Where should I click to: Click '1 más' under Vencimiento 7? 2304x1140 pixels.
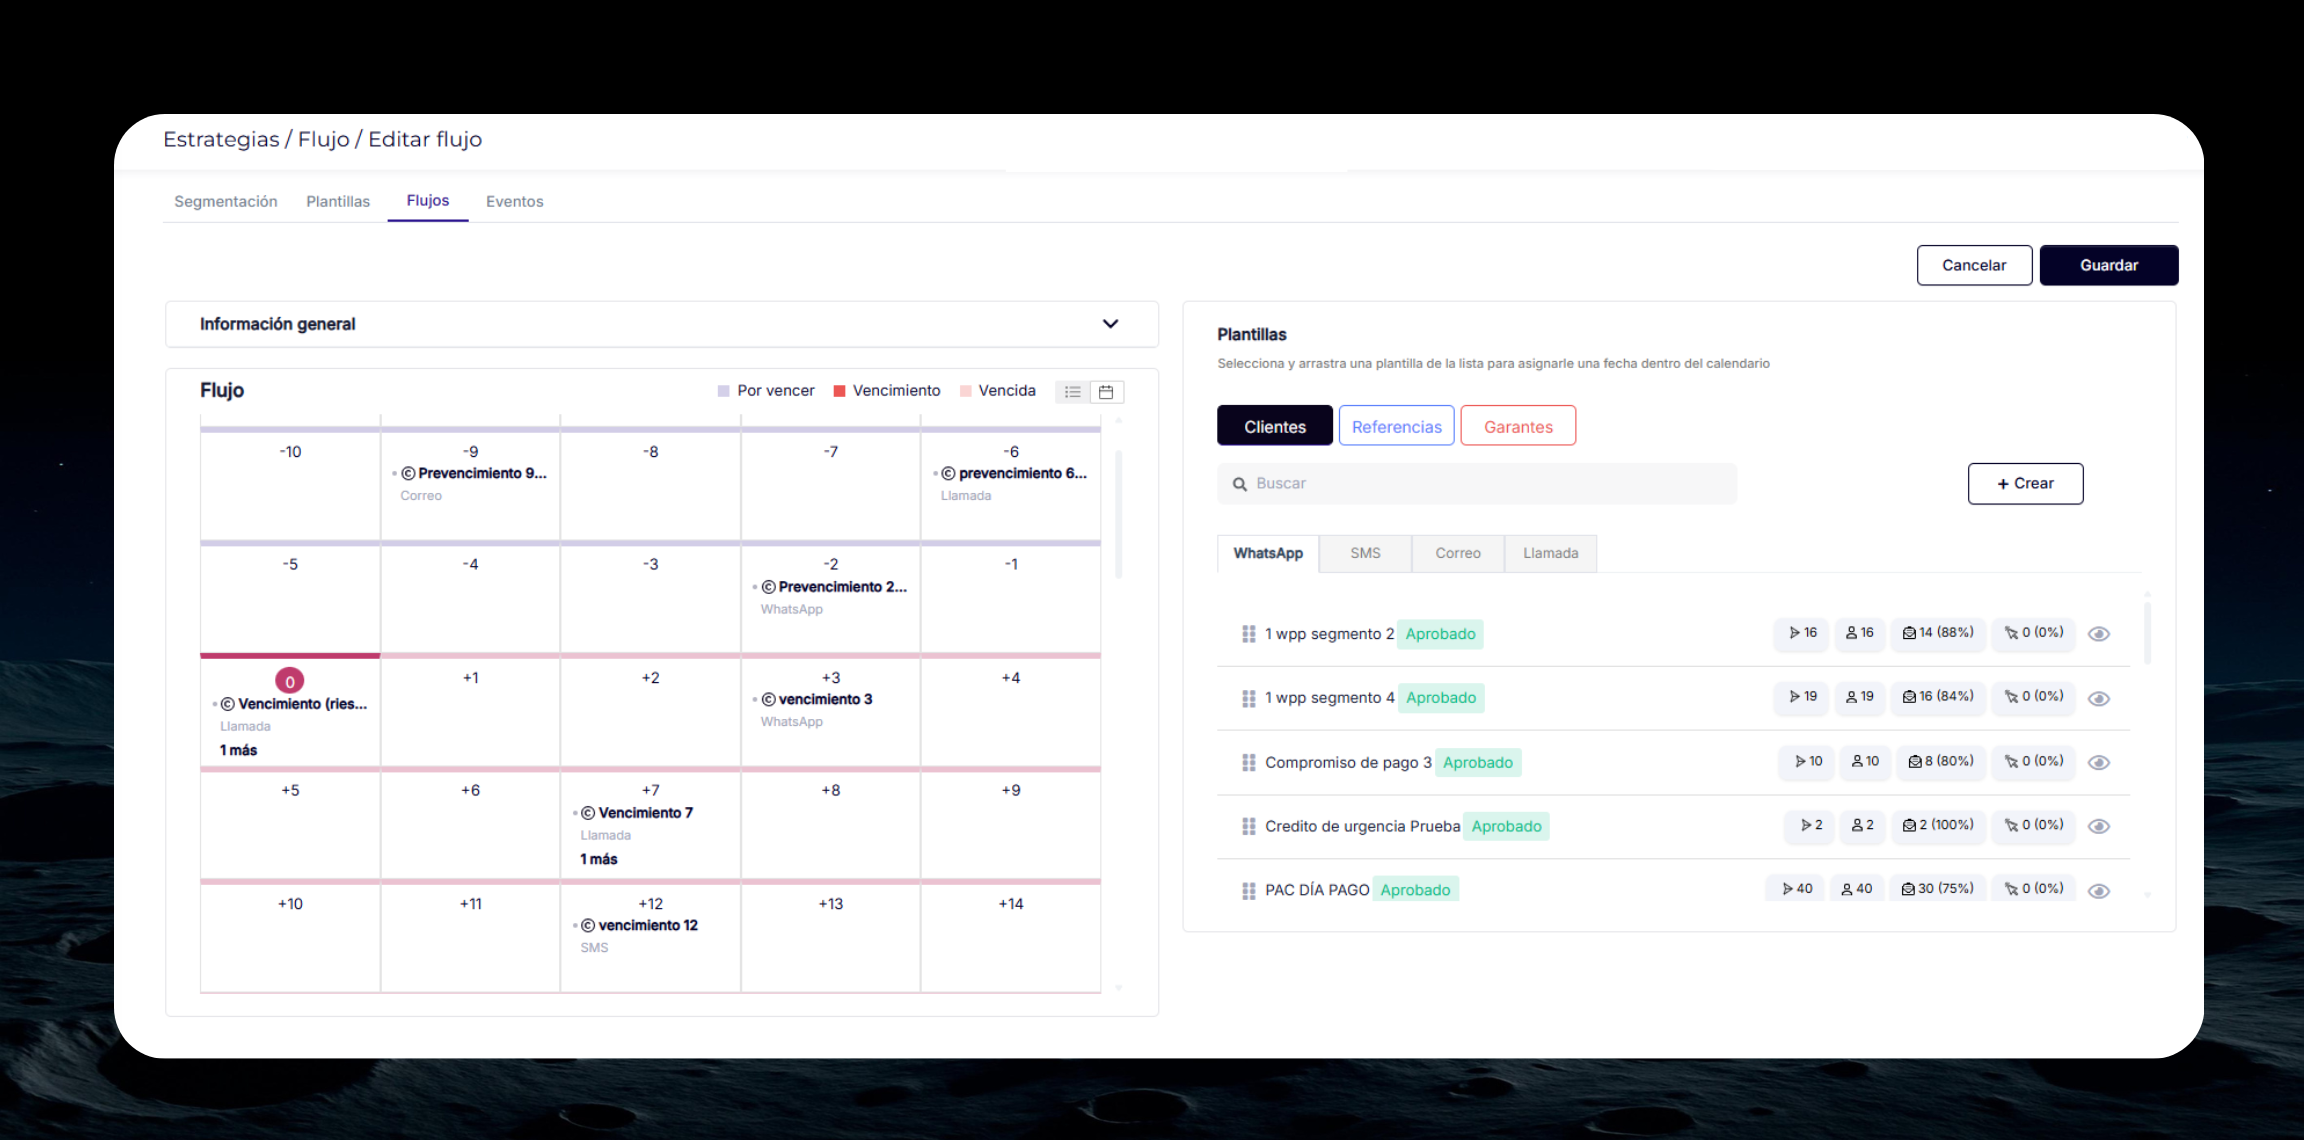coord(597,858)
